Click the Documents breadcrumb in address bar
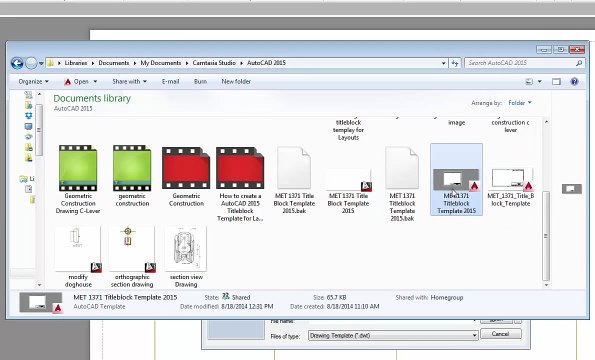Screen dimensions: 595x360 coord(113,63)
